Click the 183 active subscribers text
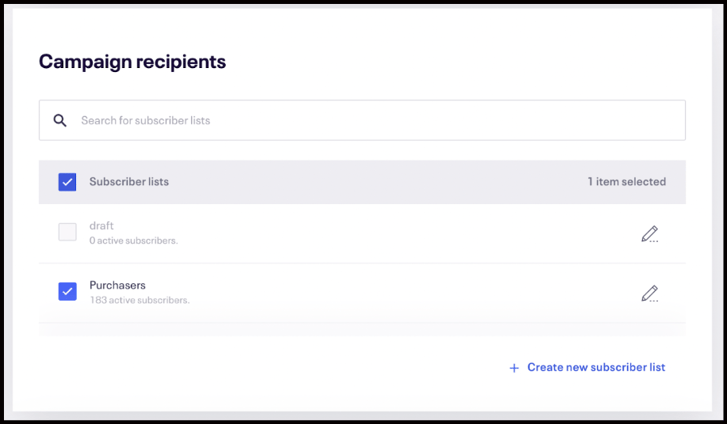 point(139,300)
